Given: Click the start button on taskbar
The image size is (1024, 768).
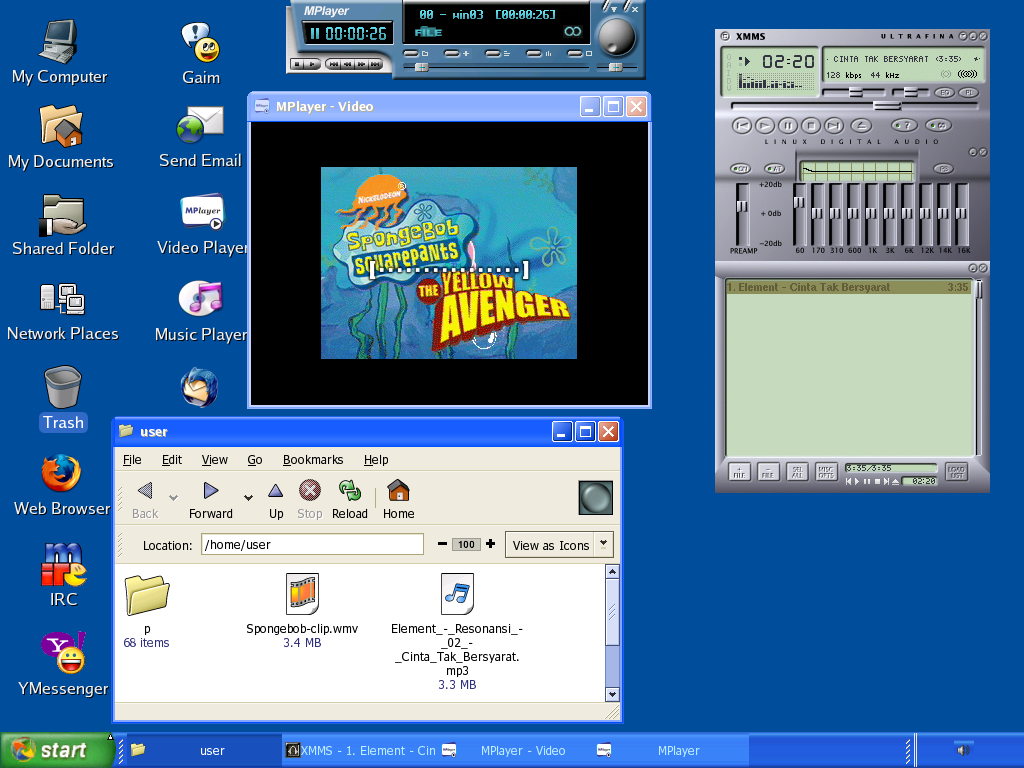Looking at the screenshot, I should (x=57, y=750).
